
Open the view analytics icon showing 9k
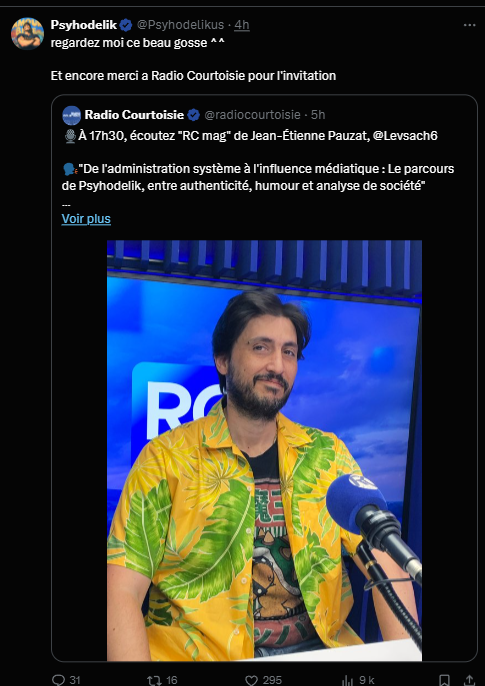click(347, 680)
